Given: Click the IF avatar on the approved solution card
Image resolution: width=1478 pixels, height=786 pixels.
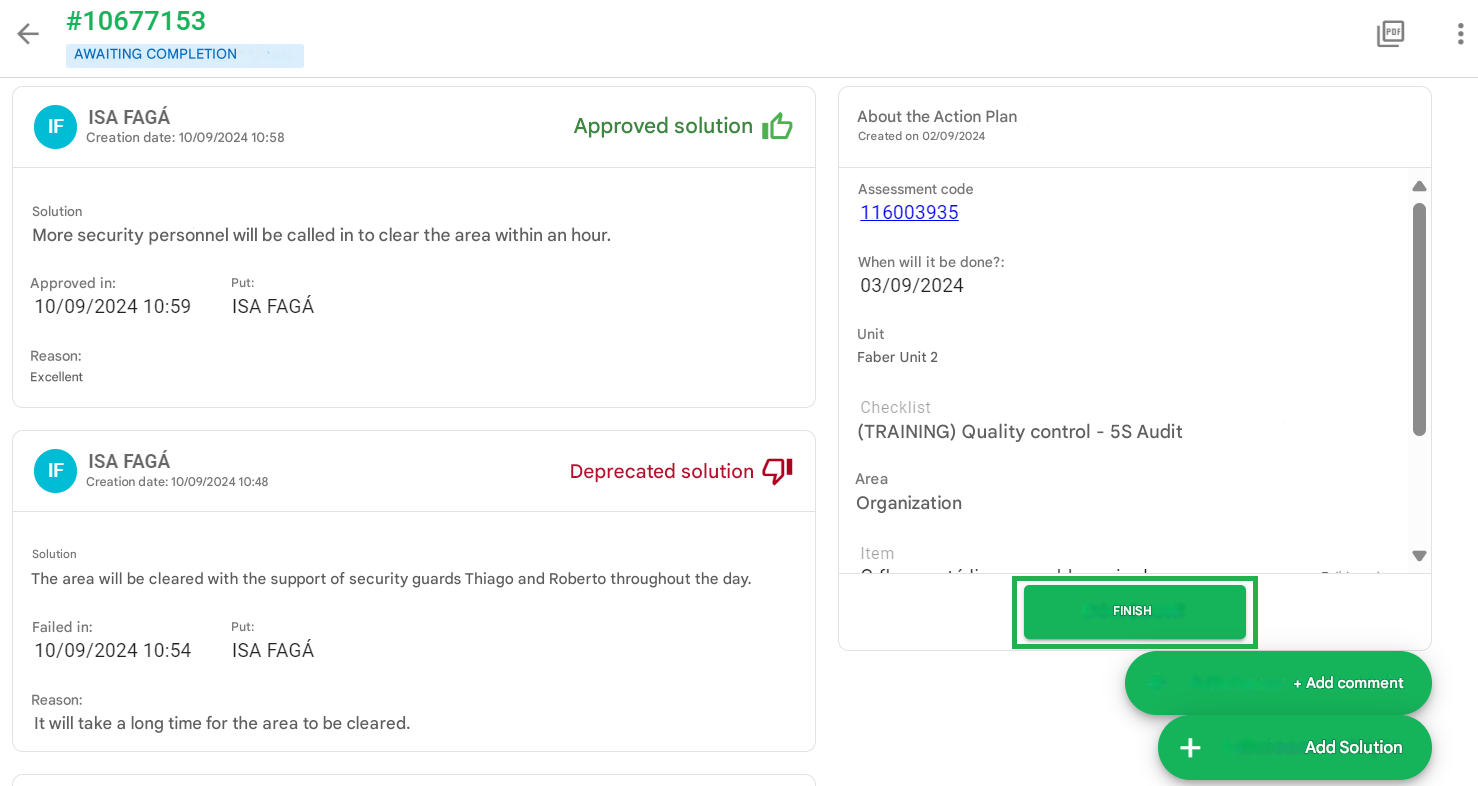Looking at the screenshot, I should (55, 127).
